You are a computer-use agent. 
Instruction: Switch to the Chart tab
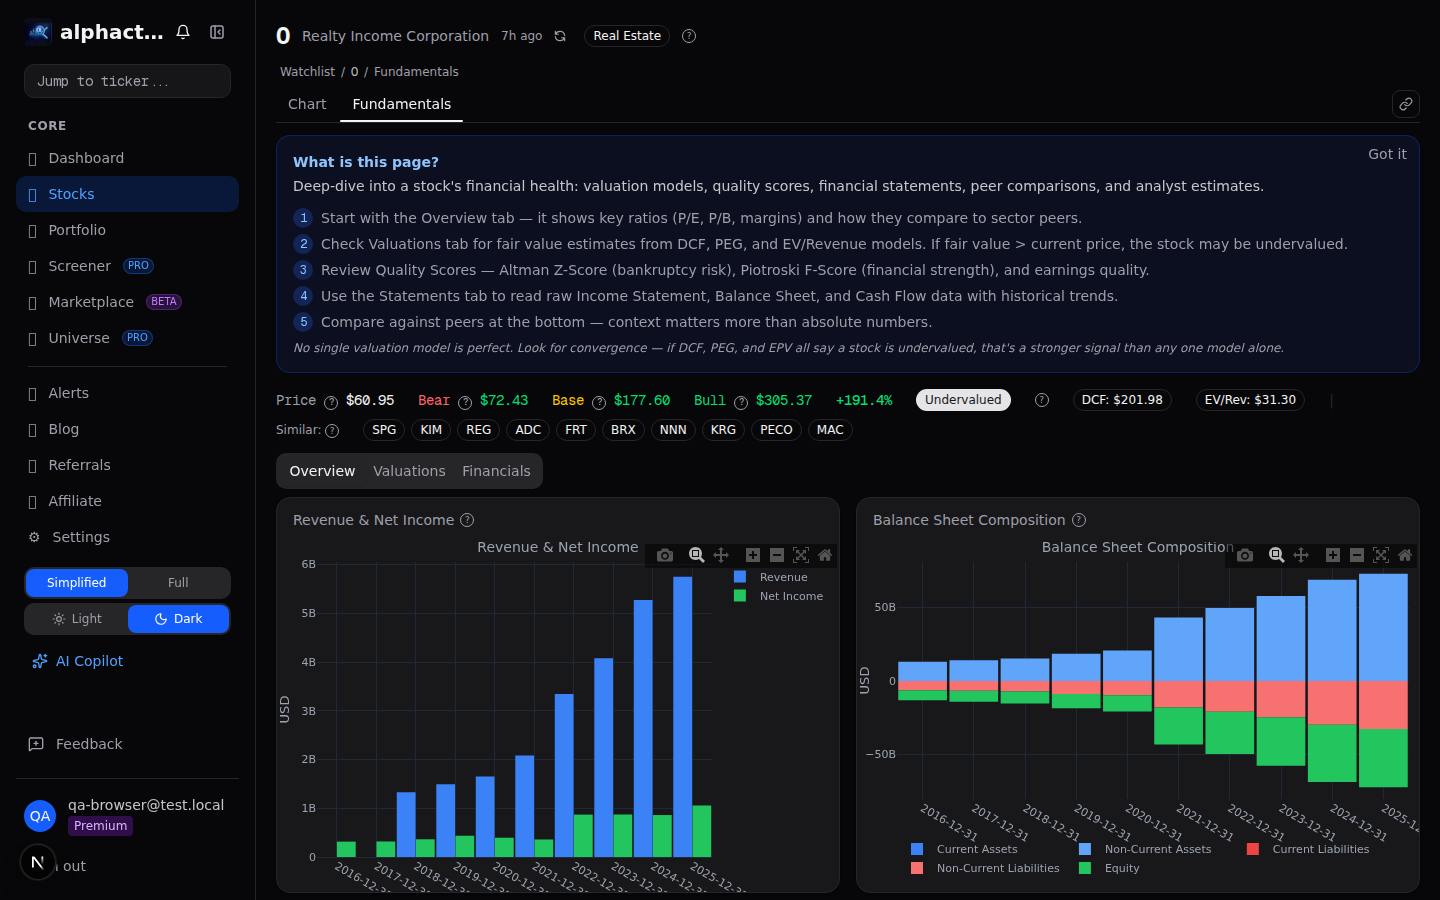pos(307,103)
